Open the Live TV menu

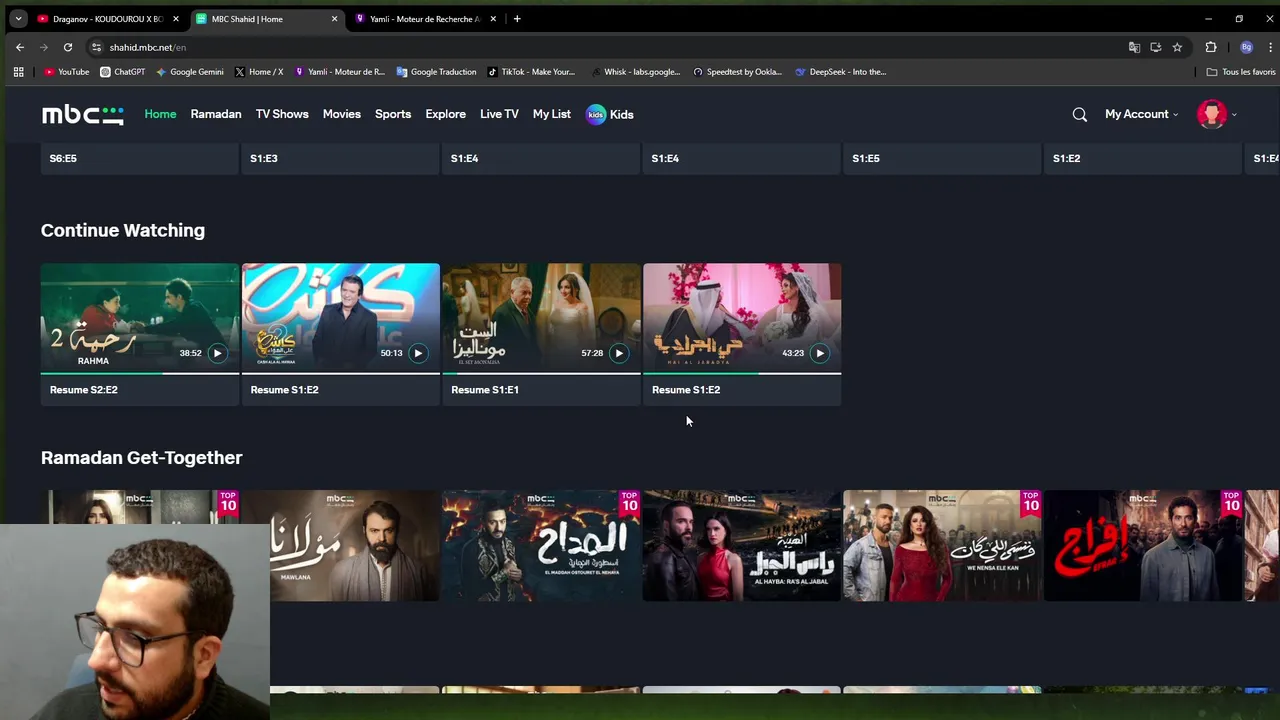pos(499,114)
